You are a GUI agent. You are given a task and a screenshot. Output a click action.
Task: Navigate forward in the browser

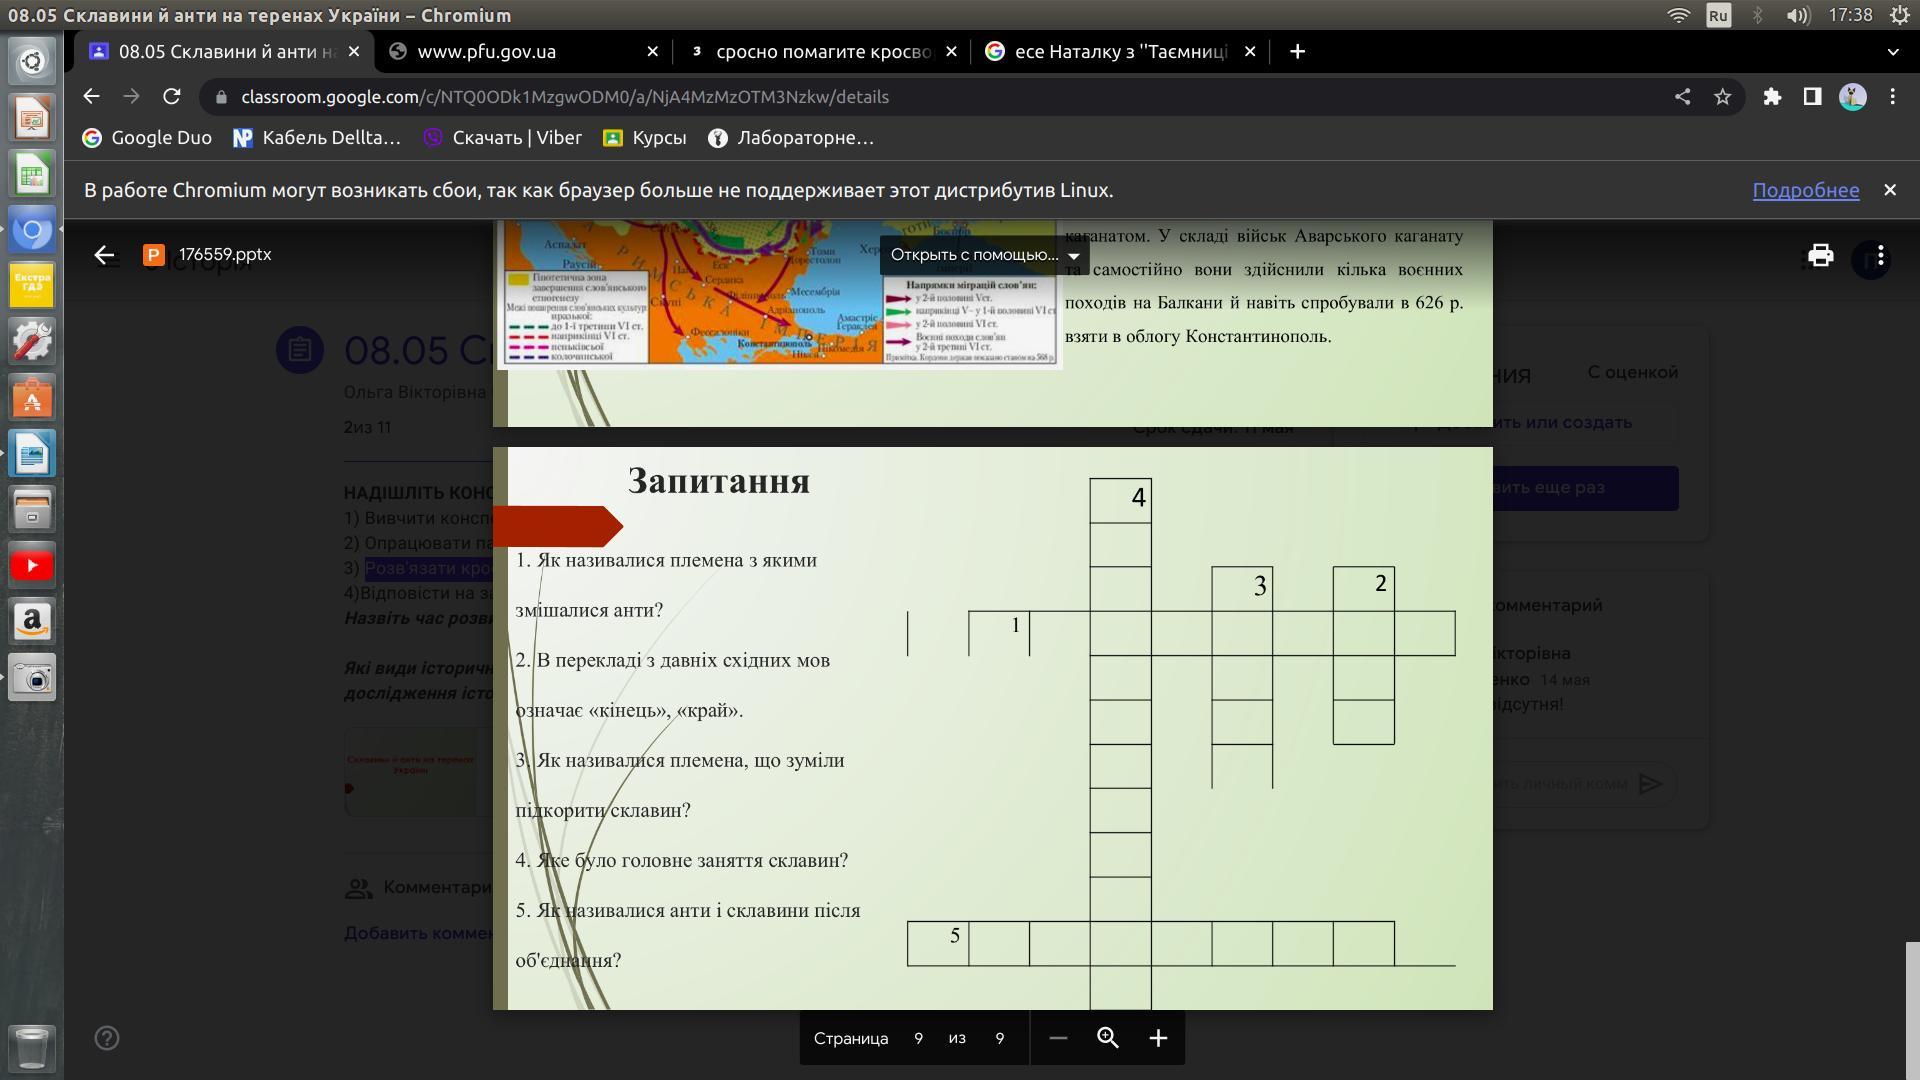click(131, 97)
